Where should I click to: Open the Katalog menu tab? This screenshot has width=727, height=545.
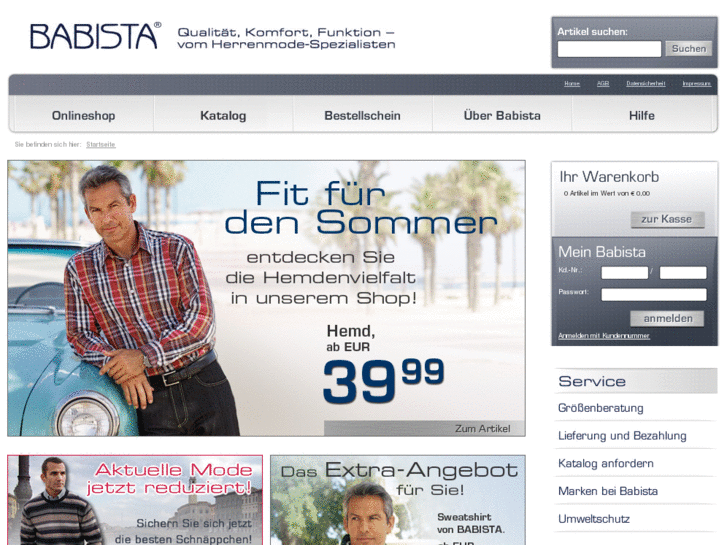(223, 115)
